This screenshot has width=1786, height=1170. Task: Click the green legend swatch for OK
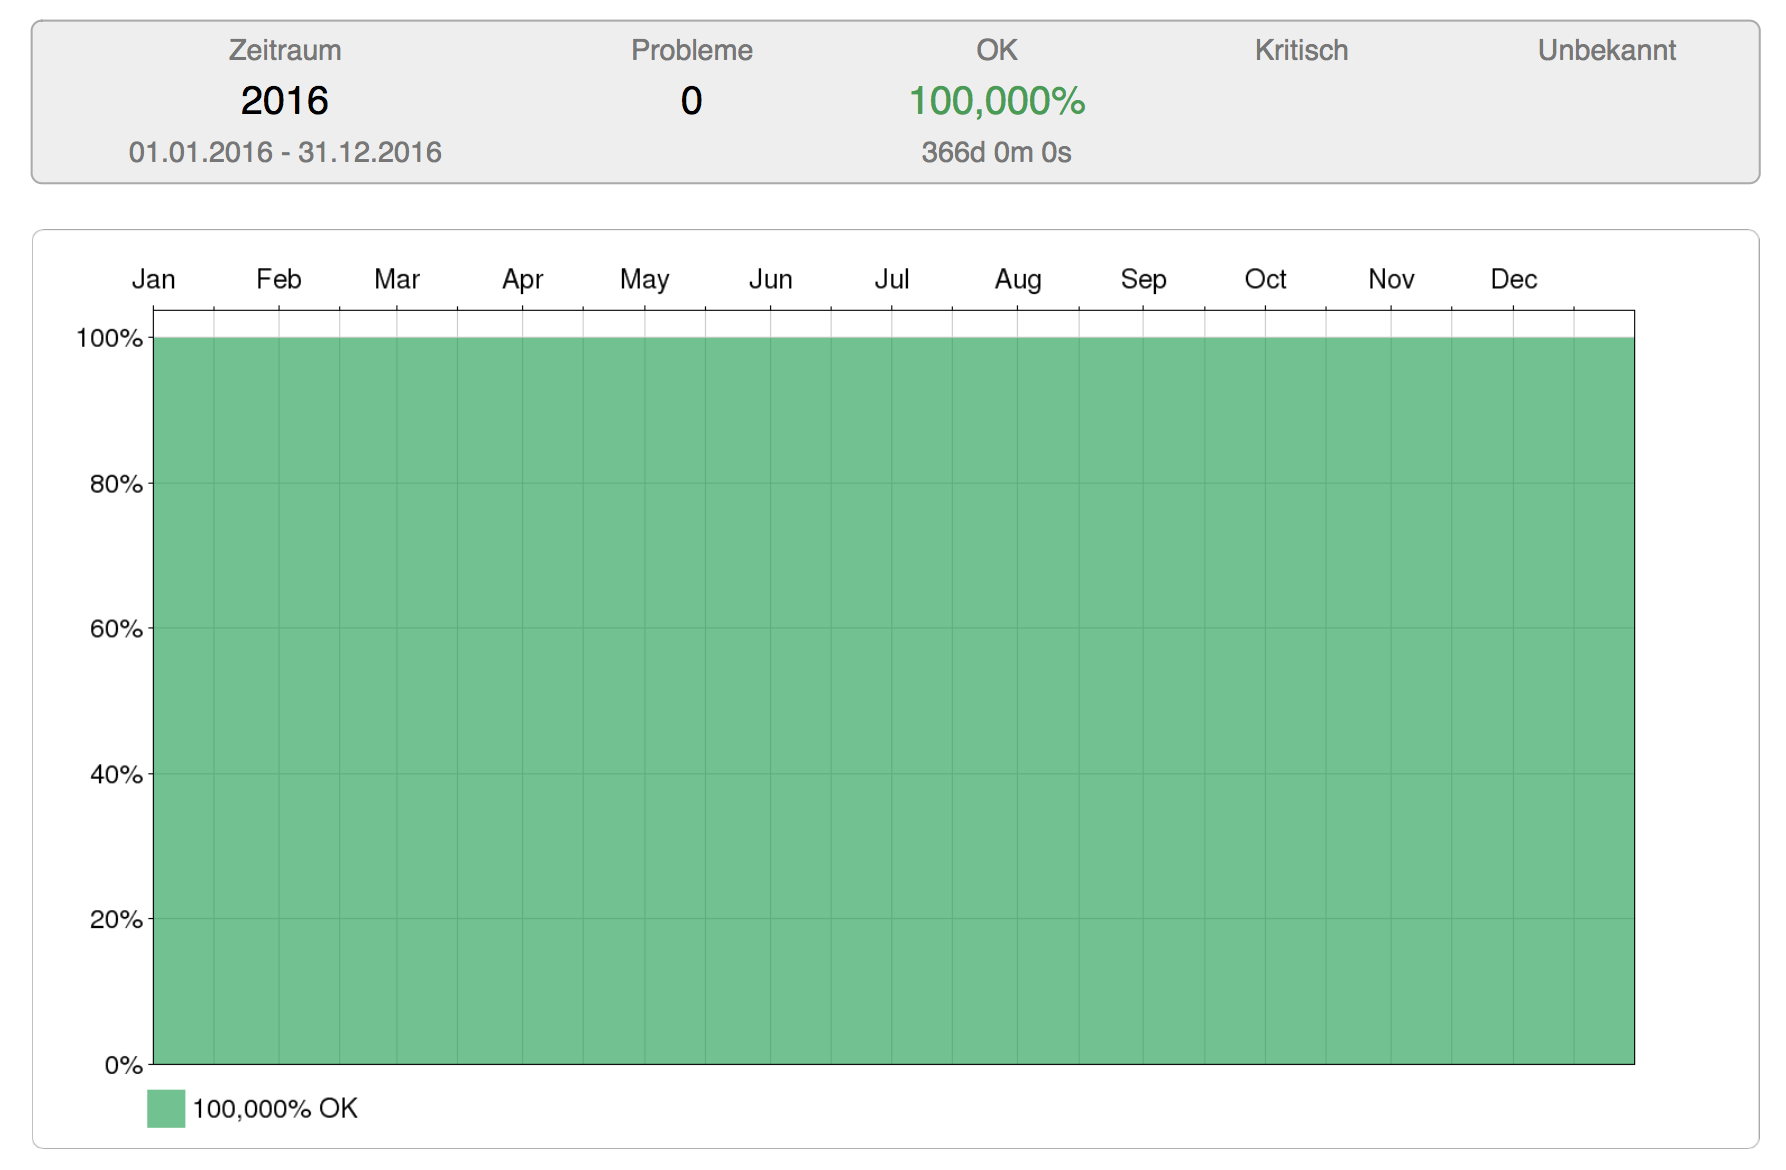tap(166, 1108)
